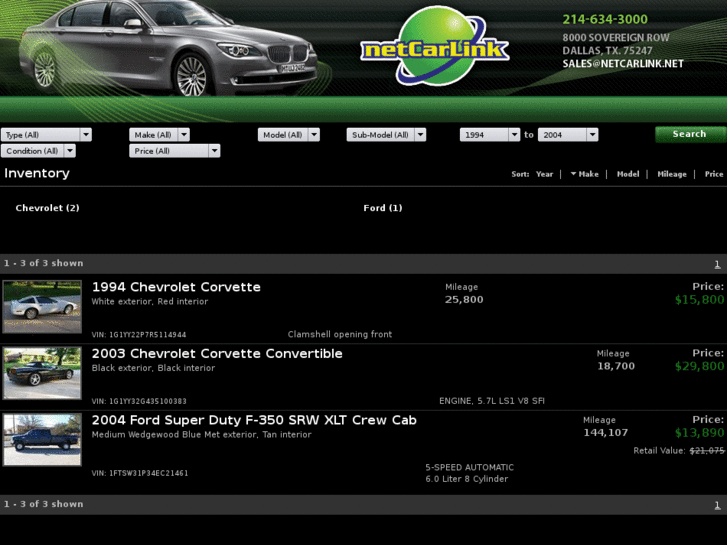
Task: Open the Make (All) dropdown
Action: (x=159, y=135)
